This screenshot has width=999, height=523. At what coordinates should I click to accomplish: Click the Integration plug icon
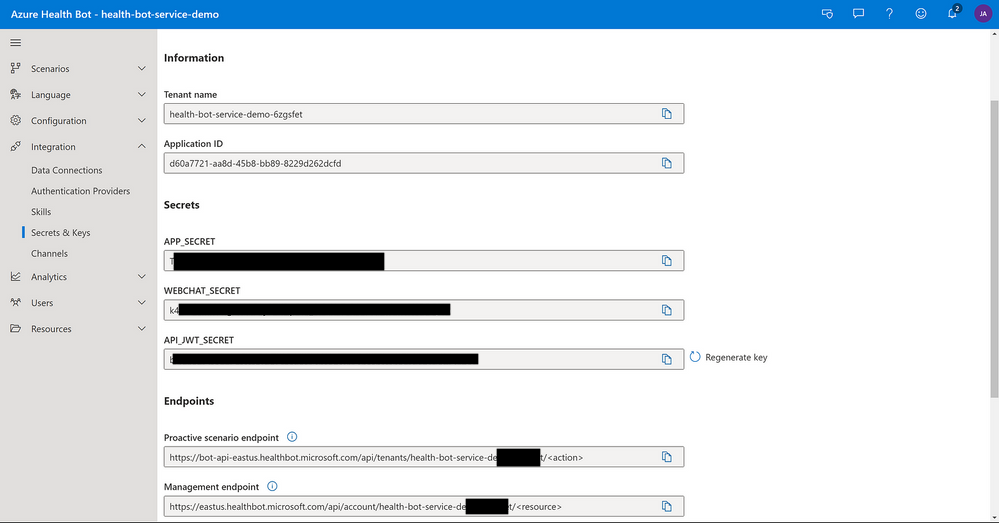click(15, 147)
